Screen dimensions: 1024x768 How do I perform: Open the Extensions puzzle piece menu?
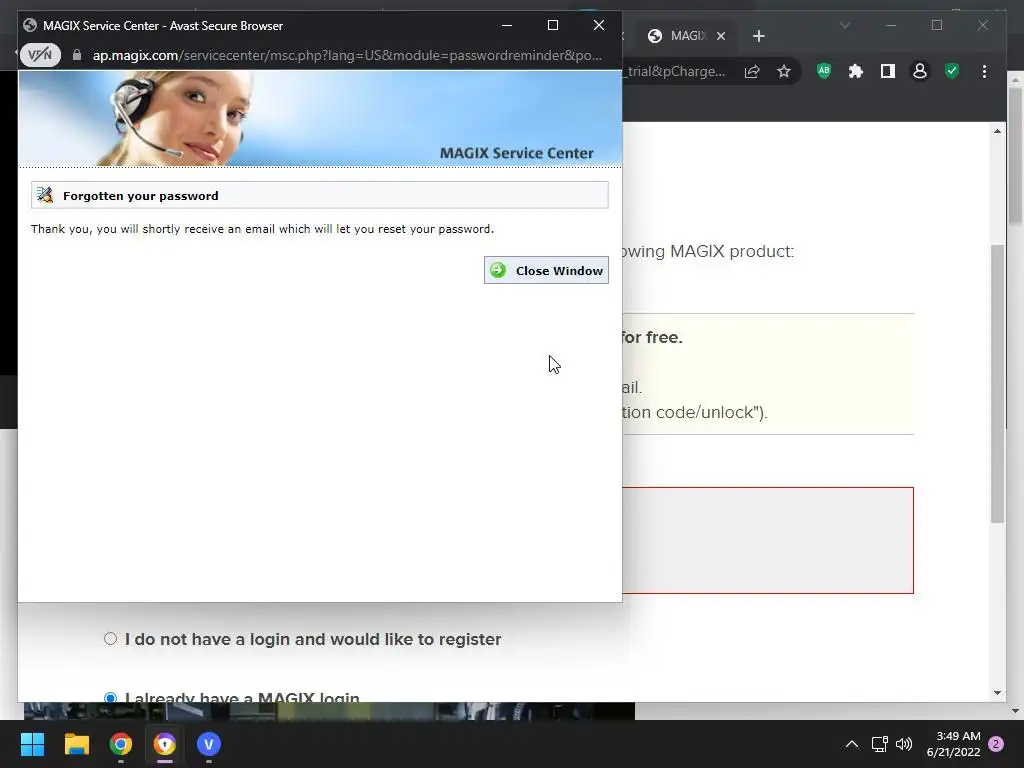[x=856, y=71]
